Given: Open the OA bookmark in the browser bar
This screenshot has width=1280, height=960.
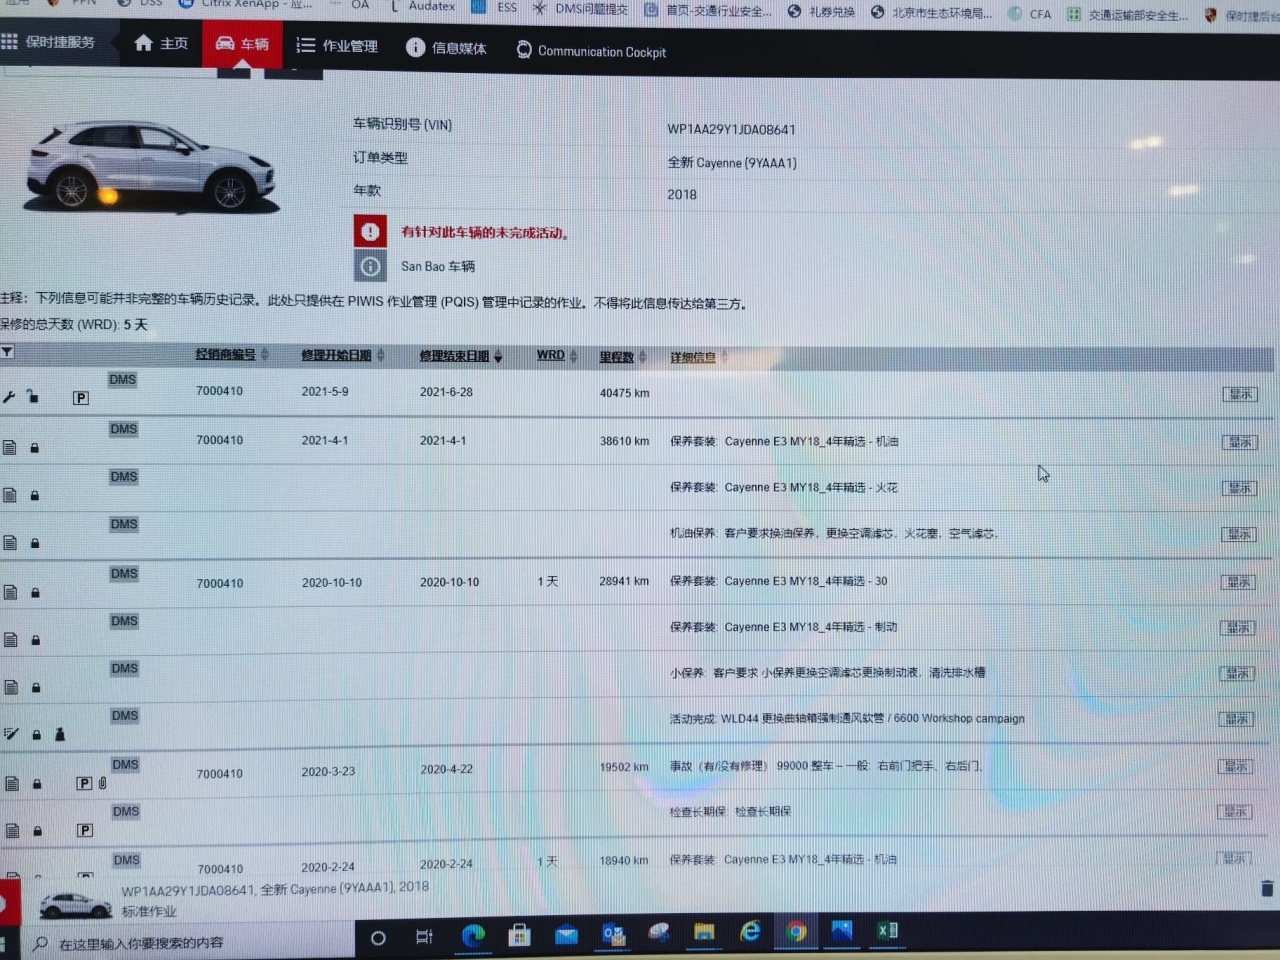Looking at the screenshot, I should pos(360,5).
